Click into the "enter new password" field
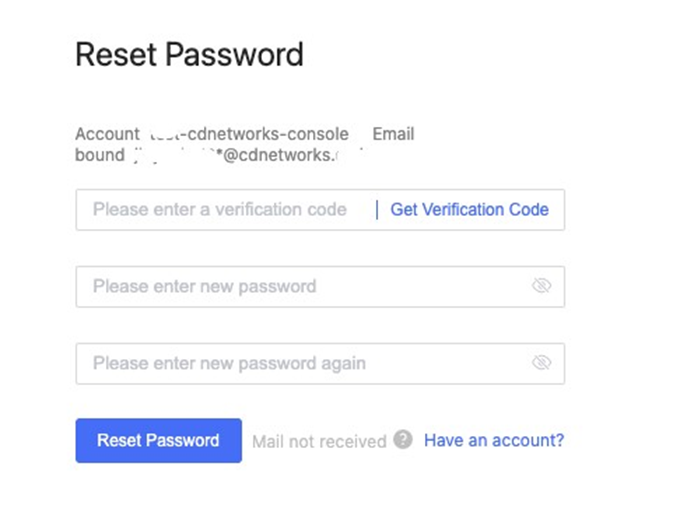Screen dimensions: 680x526 (x=300, y=286)
